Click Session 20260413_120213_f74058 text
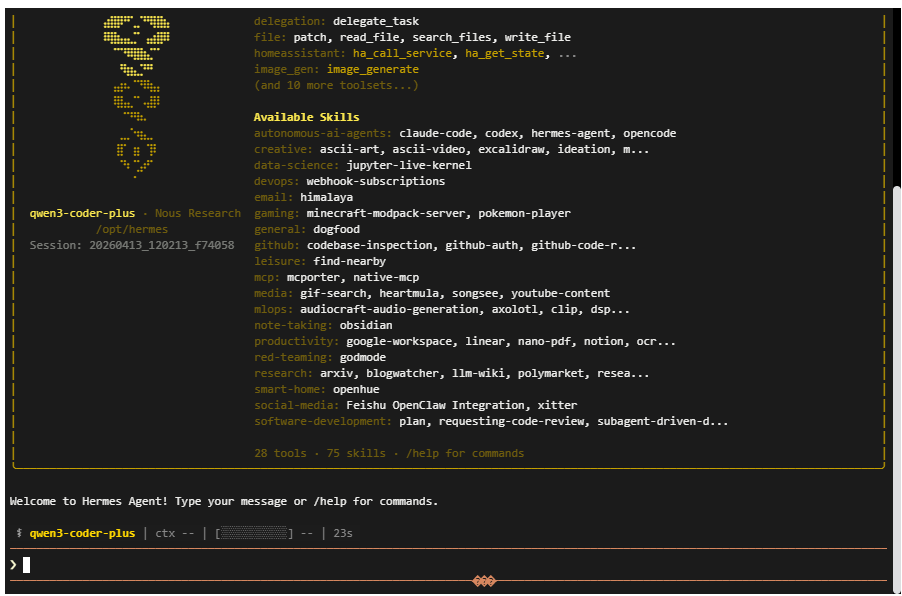 pos(132,246)
